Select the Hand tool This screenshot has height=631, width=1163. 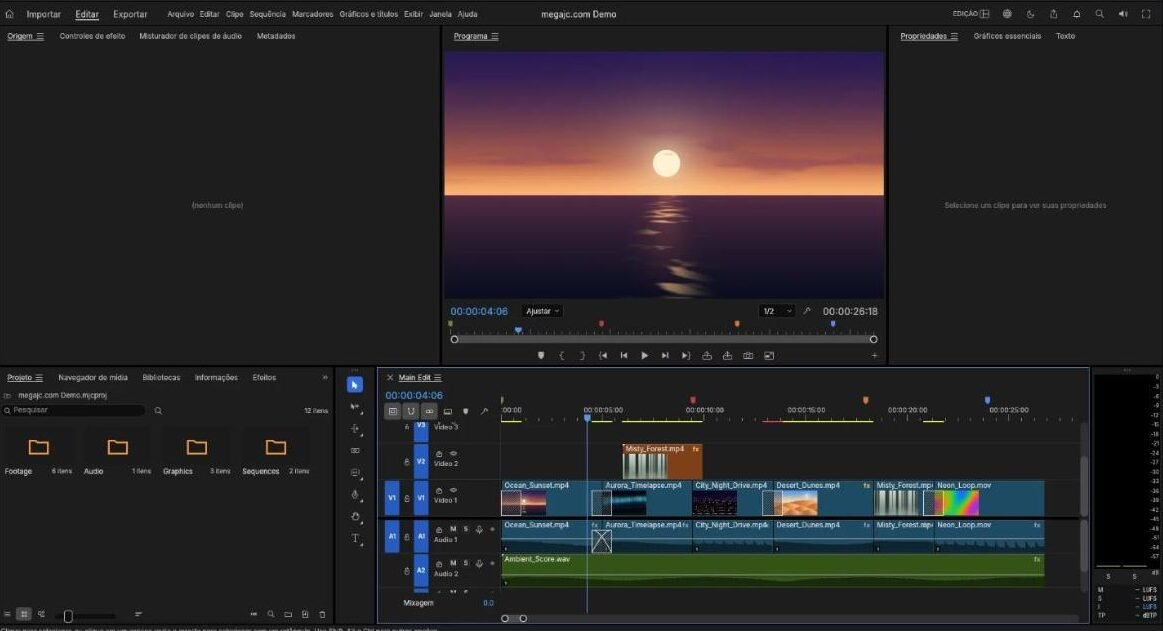(355, 517)
